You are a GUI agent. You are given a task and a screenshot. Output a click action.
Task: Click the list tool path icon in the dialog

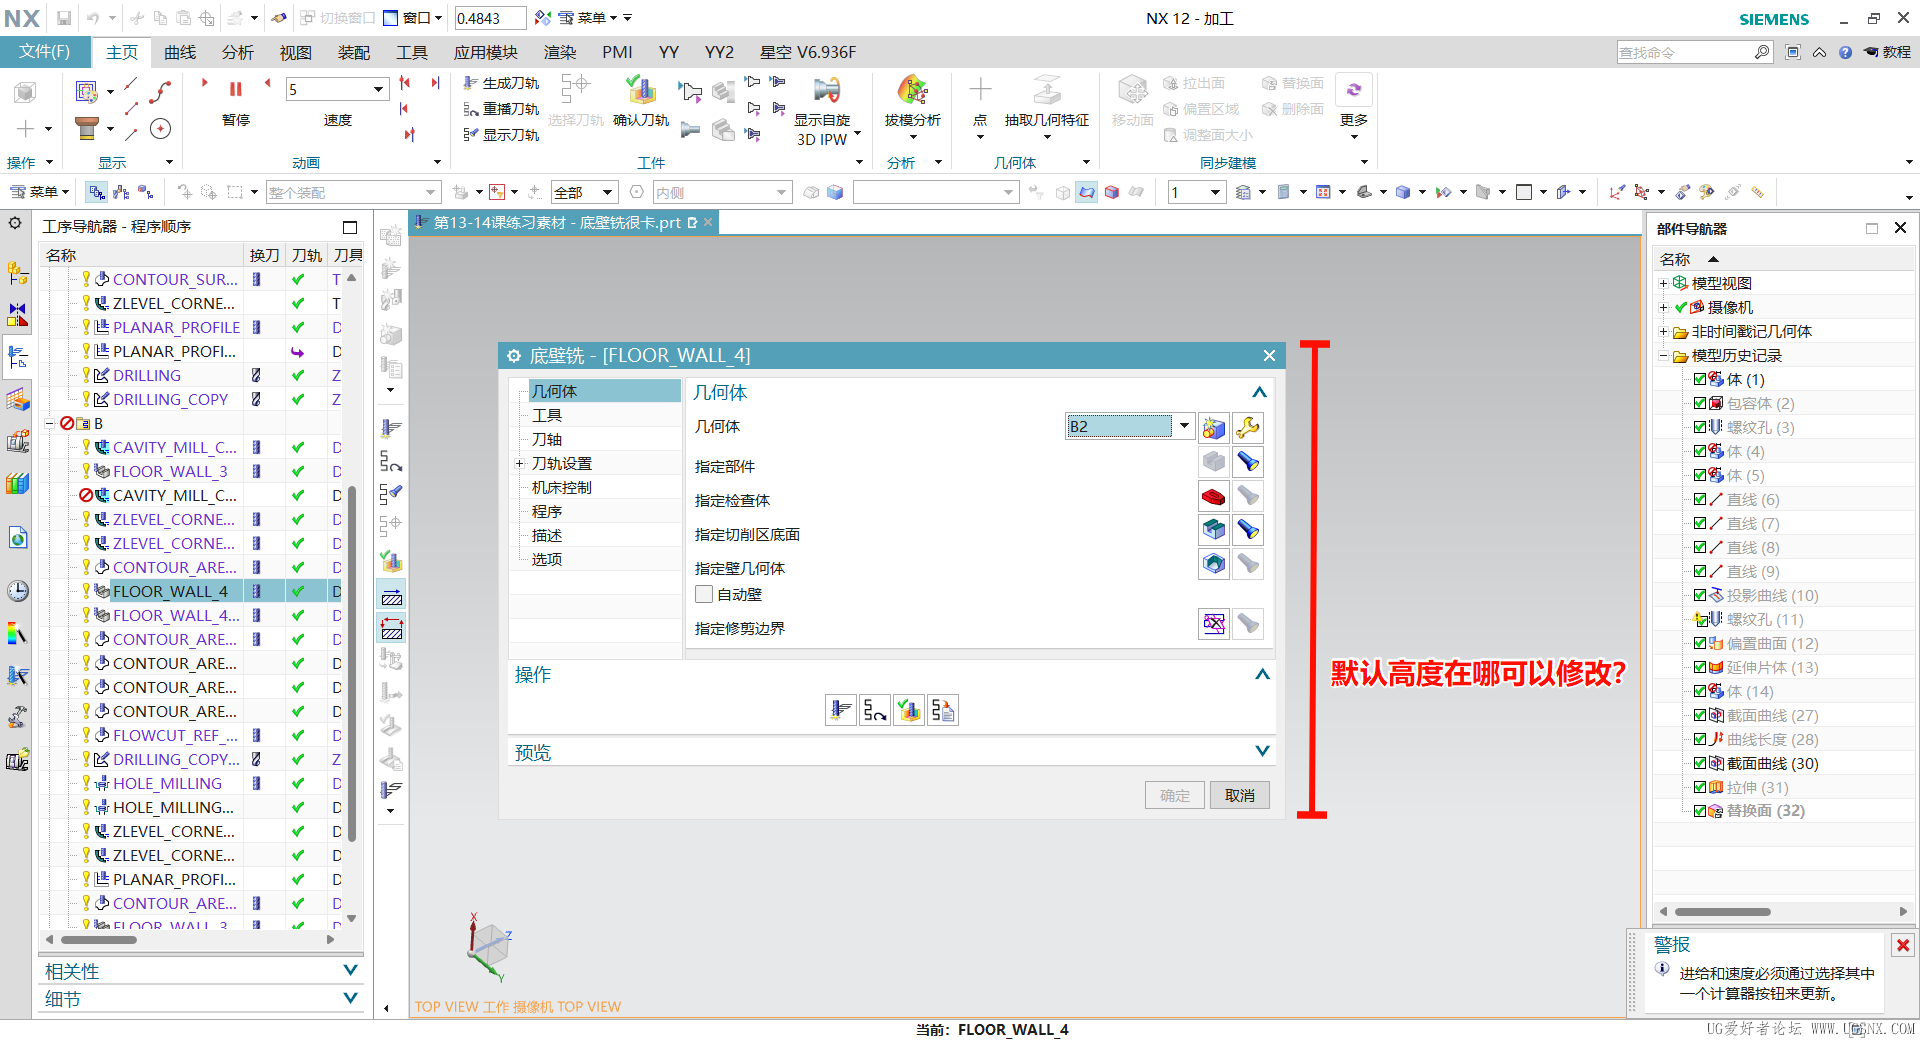pos(943,710)
